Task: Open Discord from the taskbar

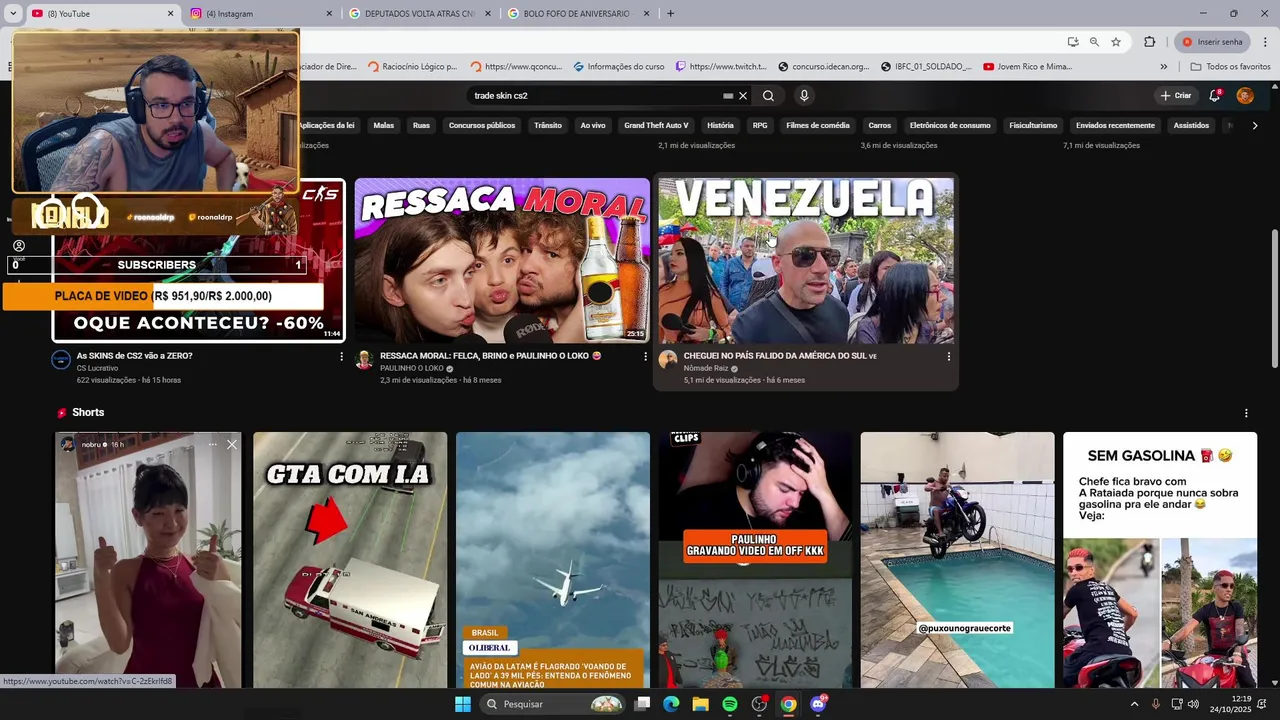Action: pos(818,704)
